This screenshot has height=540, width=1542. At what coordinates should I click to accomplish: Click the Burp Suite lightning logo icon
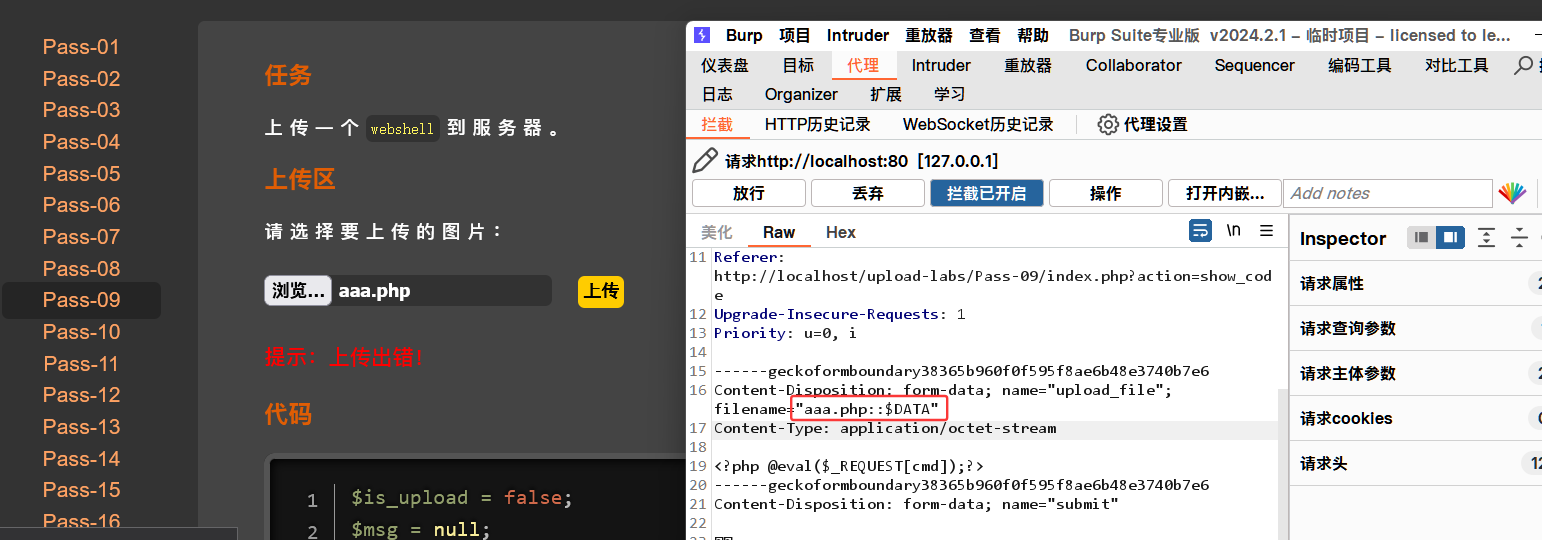tap(702, 35)
